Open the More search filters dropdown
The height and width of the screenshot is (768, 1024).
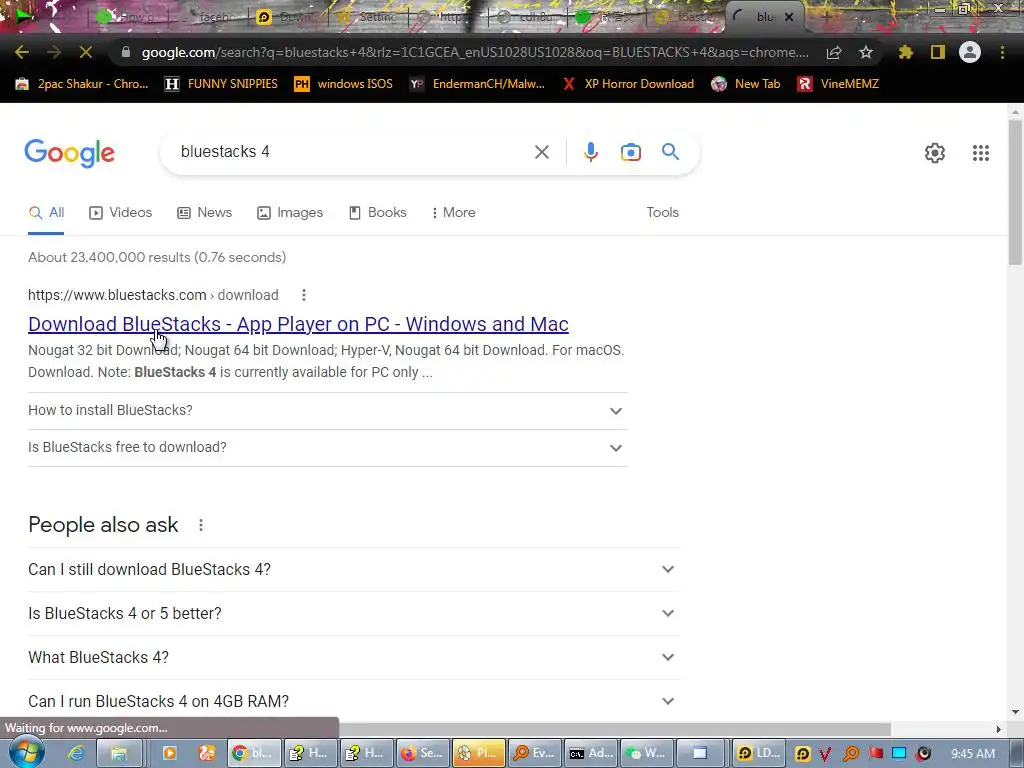tap(453, 213)
